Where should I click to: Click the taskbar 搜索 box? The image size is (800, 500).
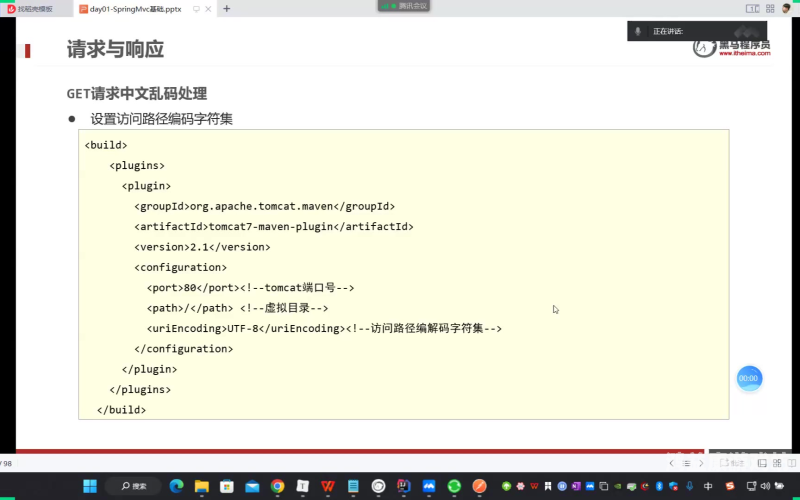(x=134, y=486)
